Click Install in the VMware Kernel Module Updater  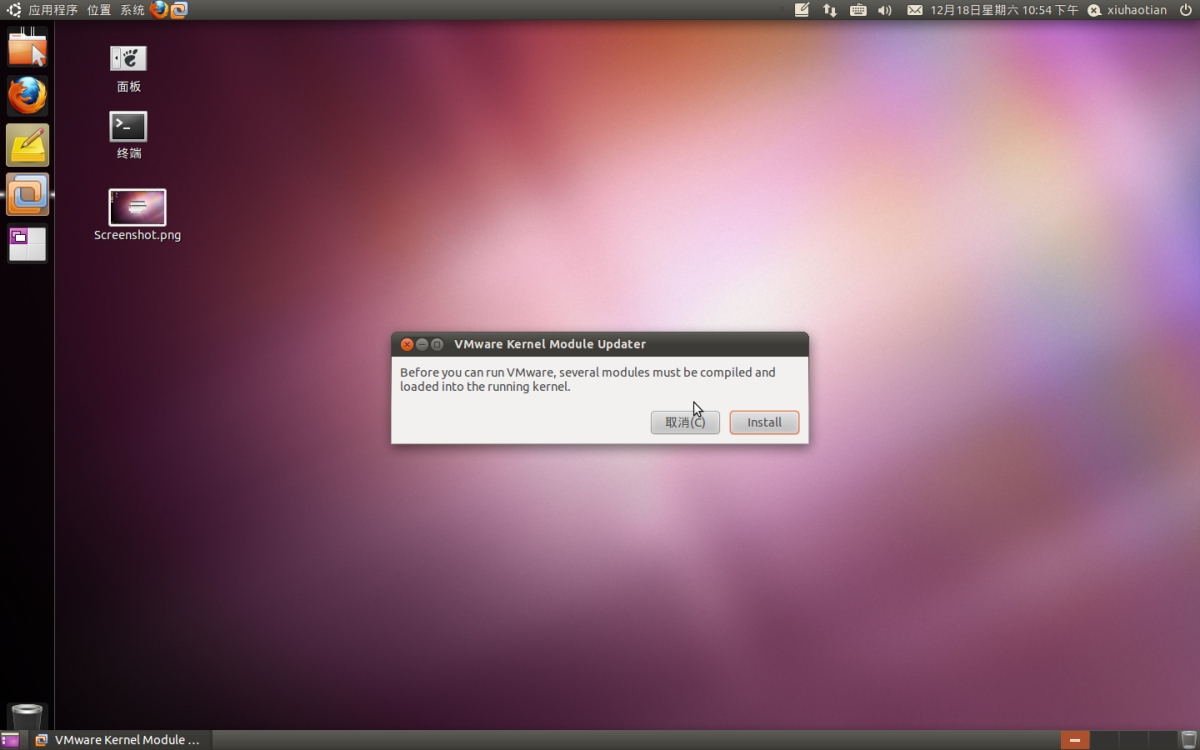pyautogui.click(x=764, y=422)
